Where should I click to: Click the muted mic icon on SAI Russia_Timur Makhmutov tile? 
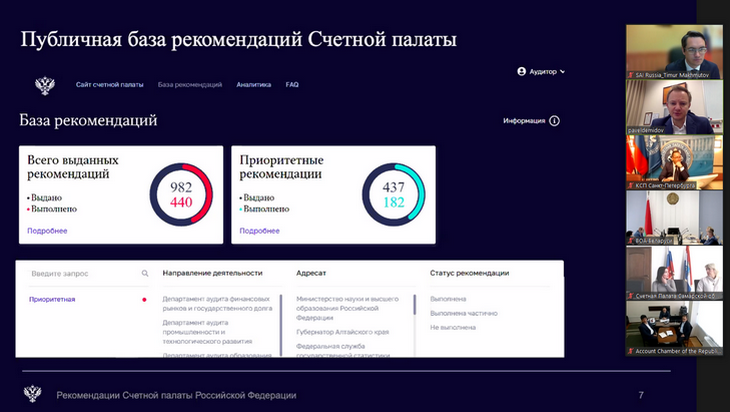(x=631, y=74)
